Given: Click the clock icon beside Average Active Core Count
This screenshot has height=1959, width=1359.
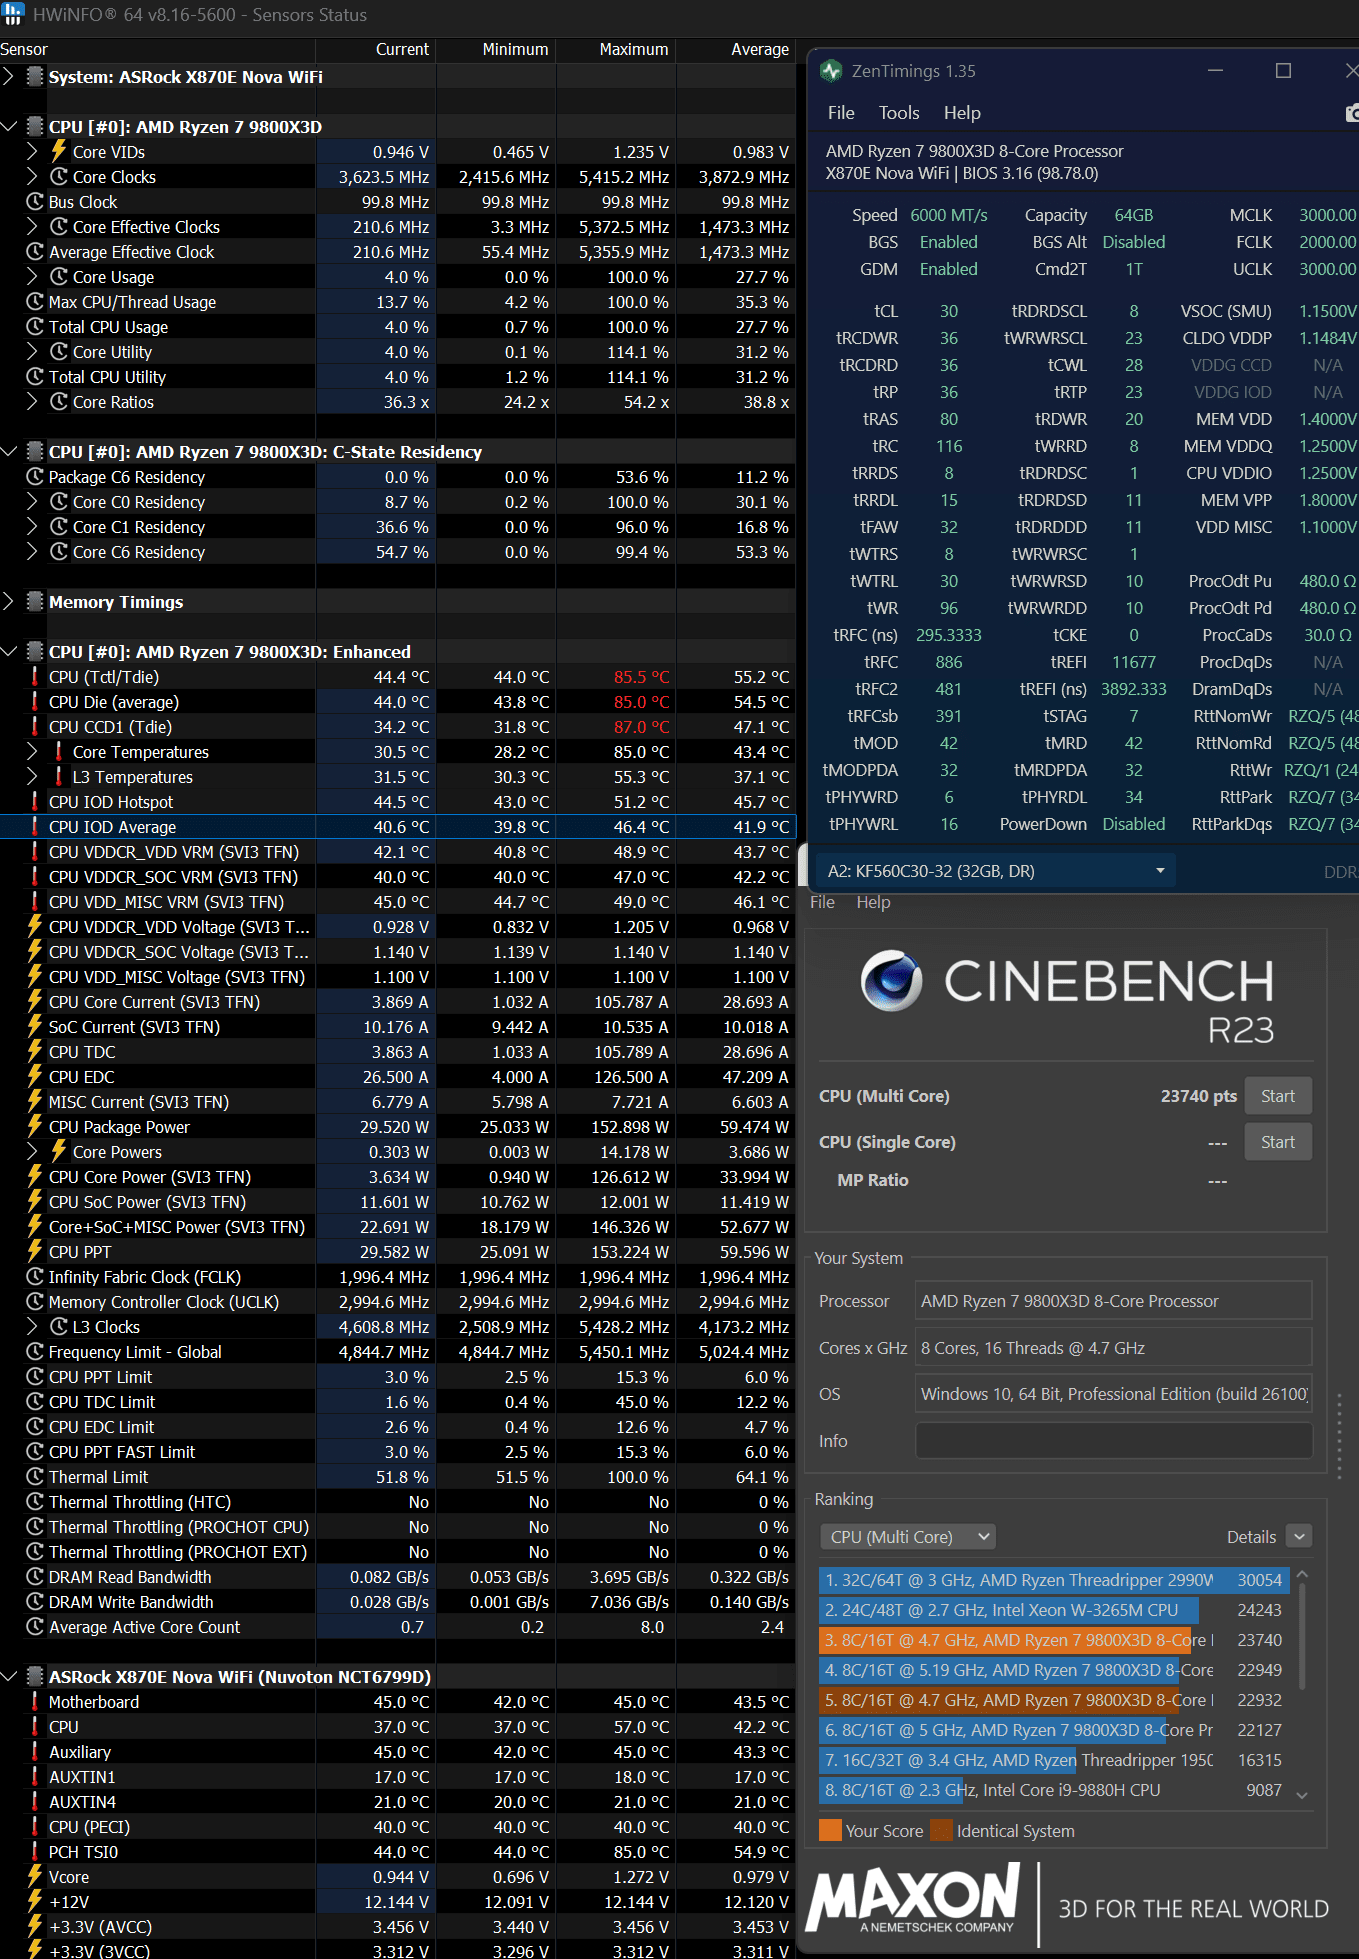Looking at the screenshot, I should (x=35, y=1626).
